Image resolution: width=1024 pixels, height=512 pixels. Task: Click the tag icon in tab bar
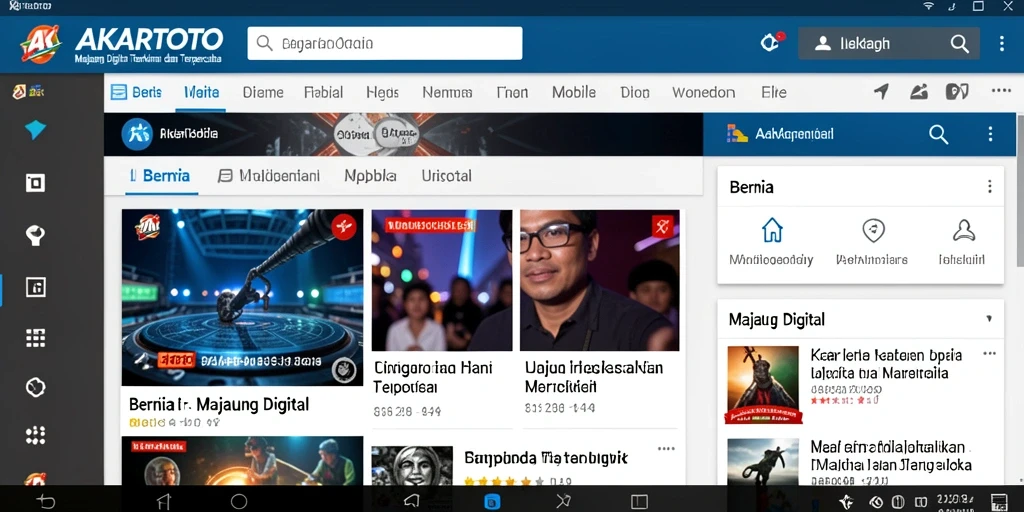(957, 91)
